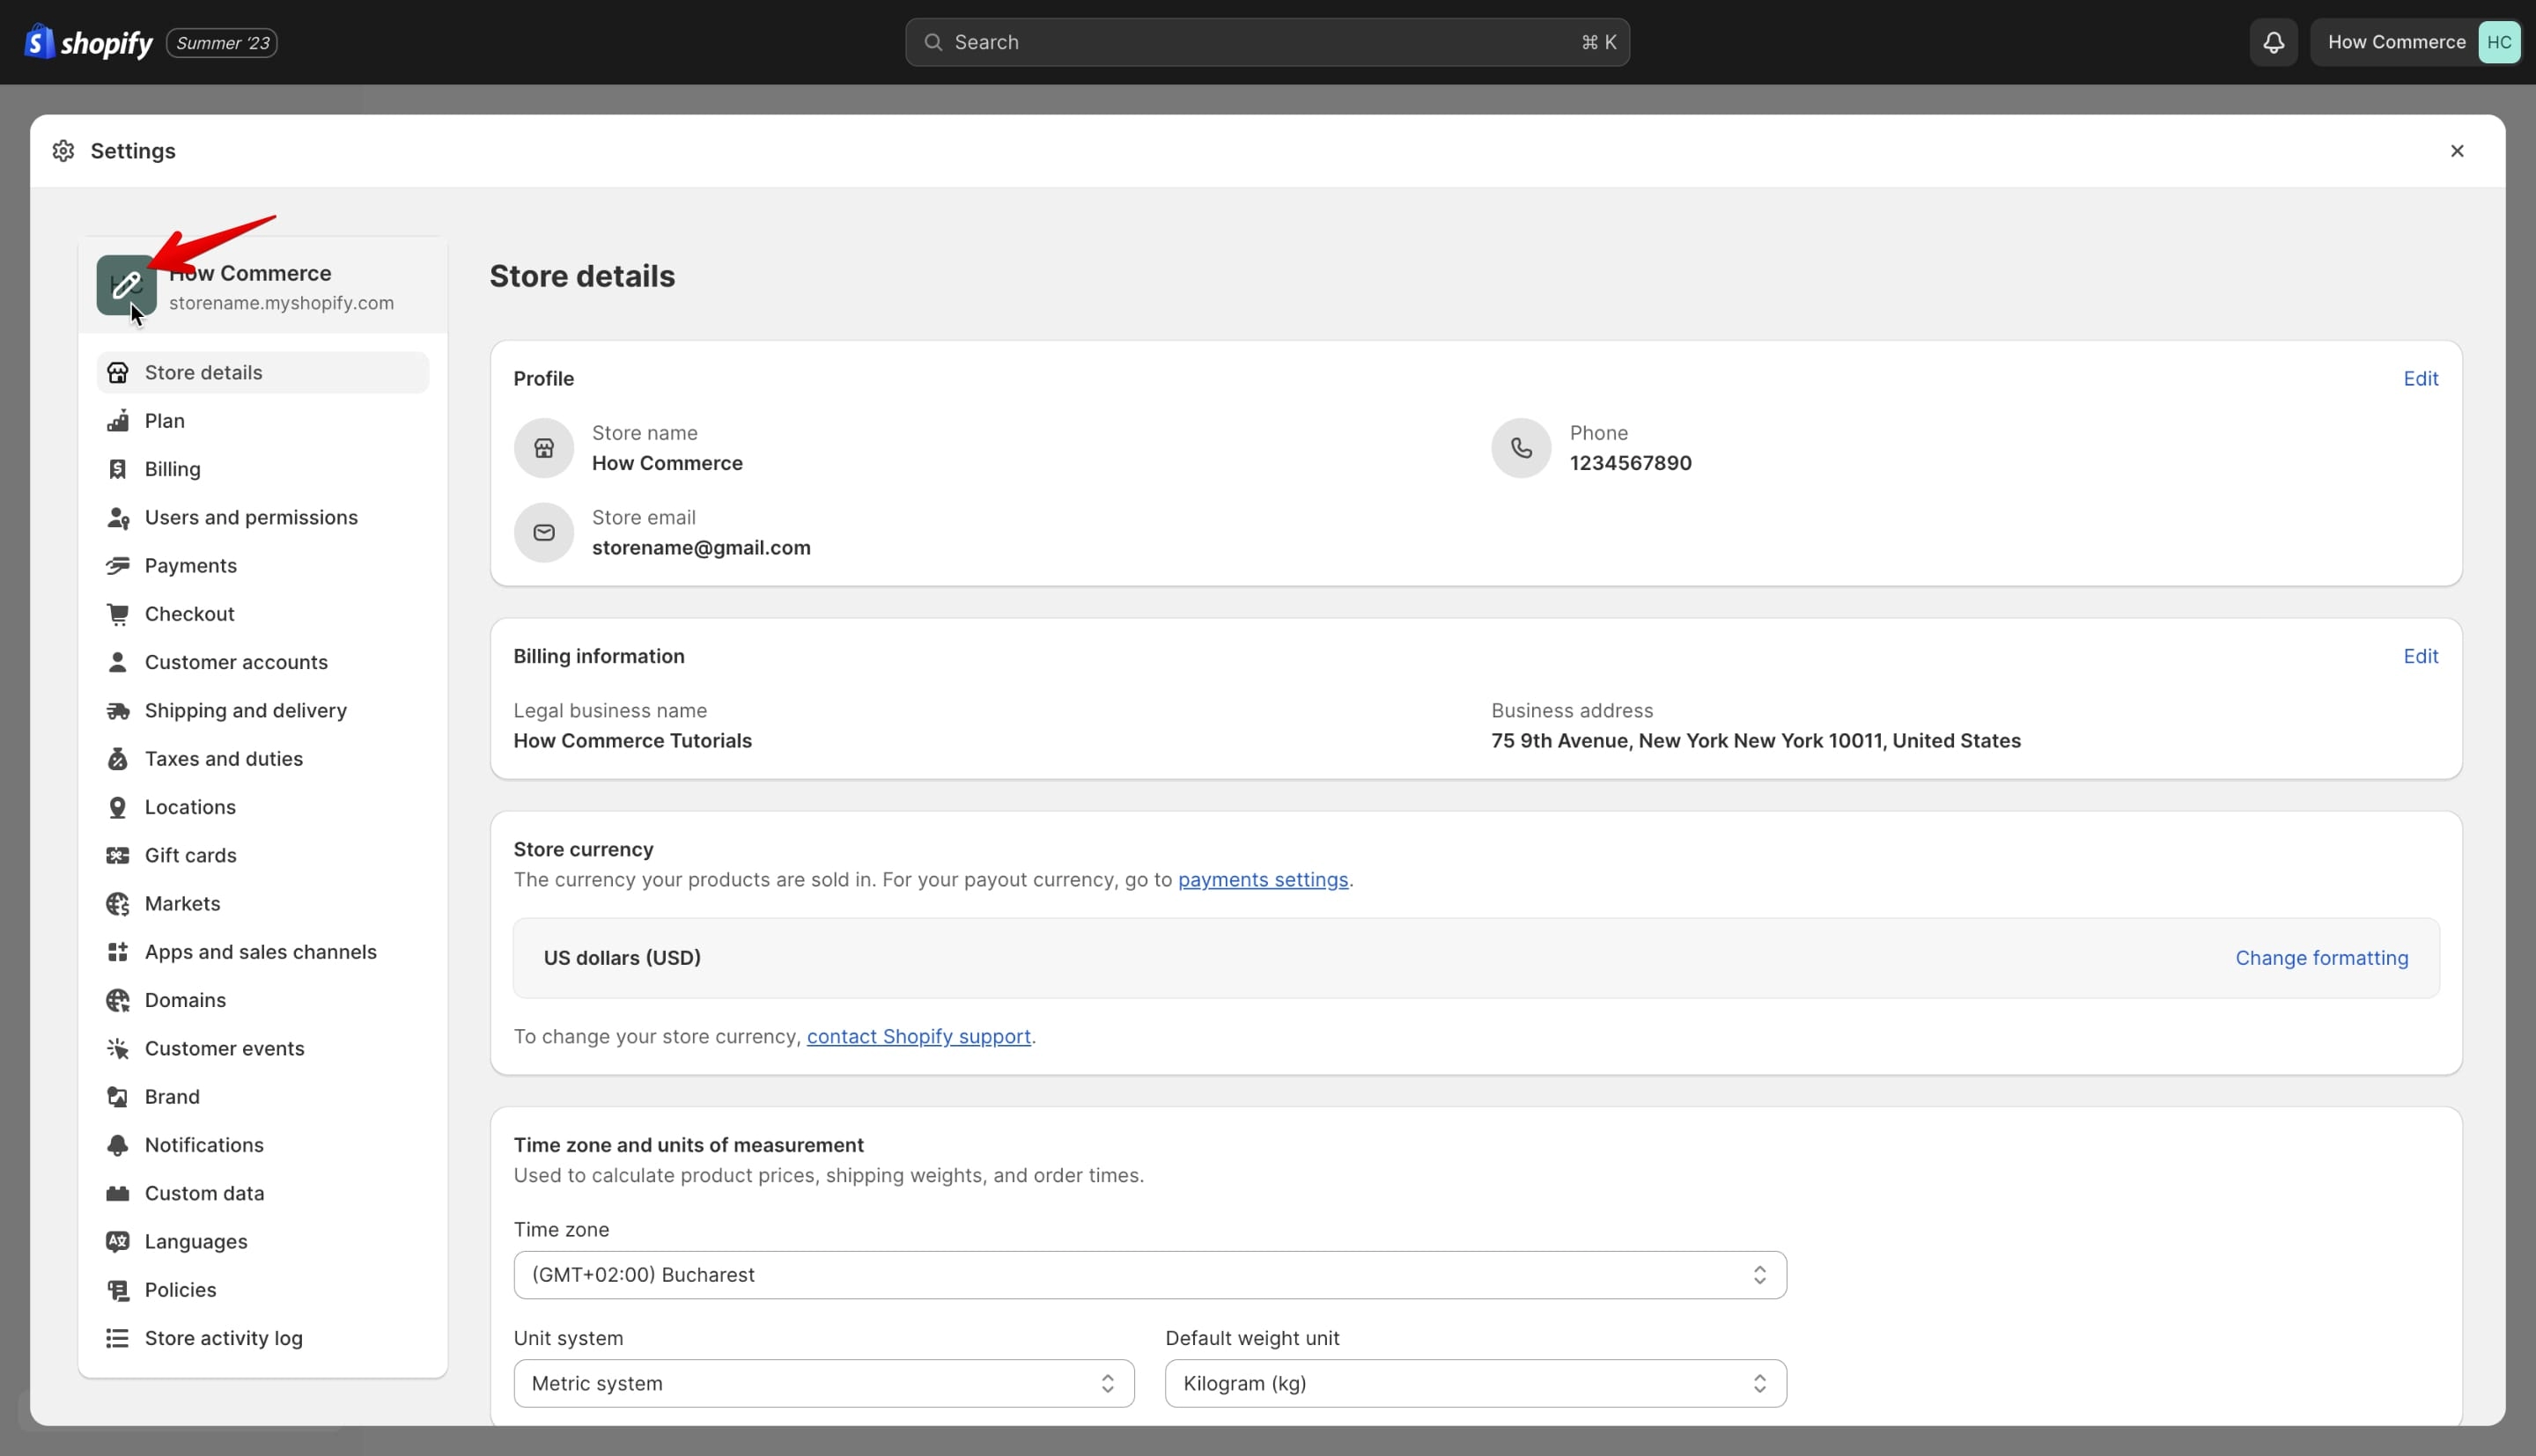Click the store logo edit pencil icon
The width and height of the screenshot is (2536, 1456).
coord(126,285)
